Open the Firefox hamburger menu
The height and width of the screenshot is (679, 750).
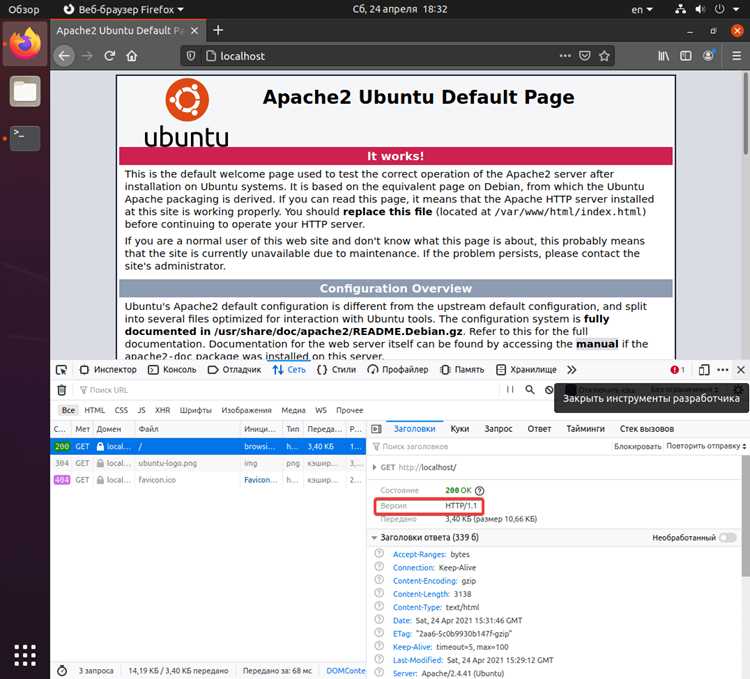pos(737,56)
